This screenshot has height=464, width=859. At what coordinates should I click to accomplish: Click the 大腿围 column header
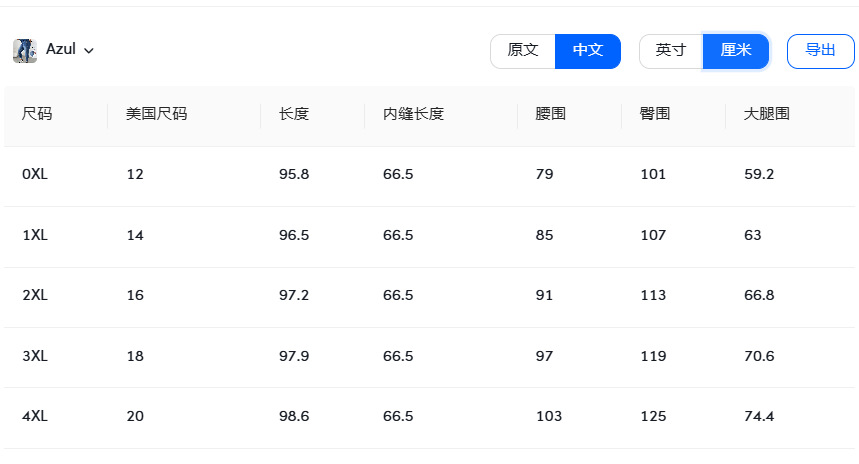(767, 114)
